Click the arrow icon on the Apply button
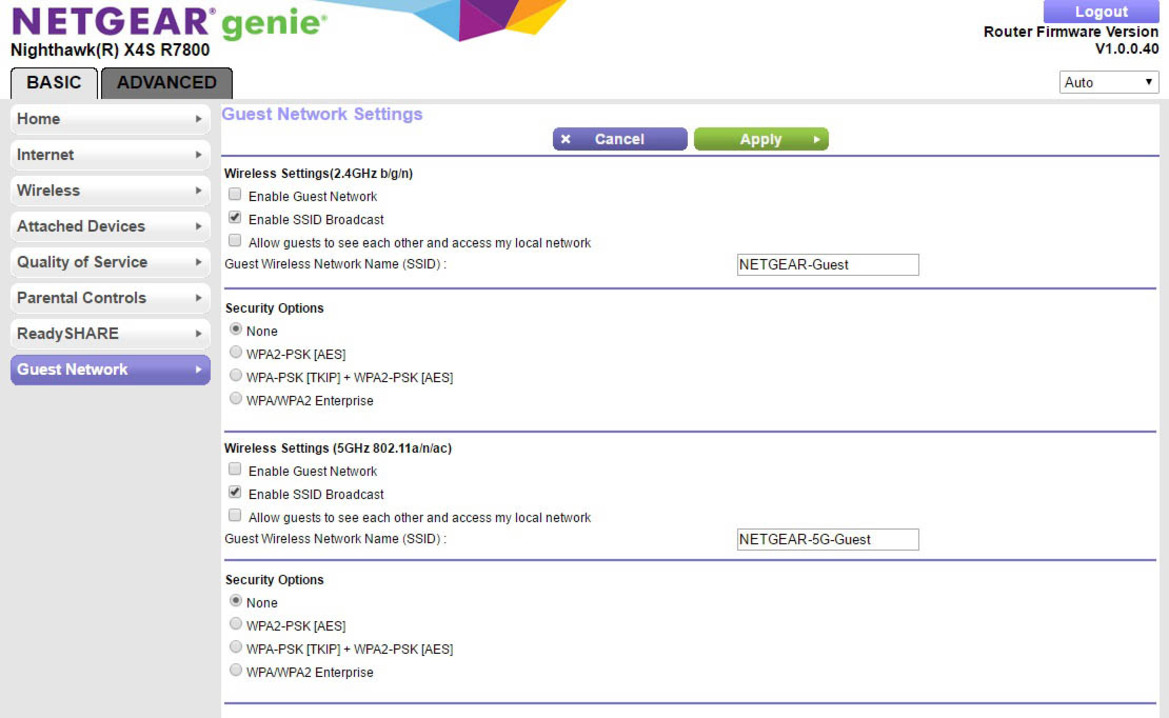Image resolution: width=1169 pixels, height=718 pixels. (x=816, y=139)
